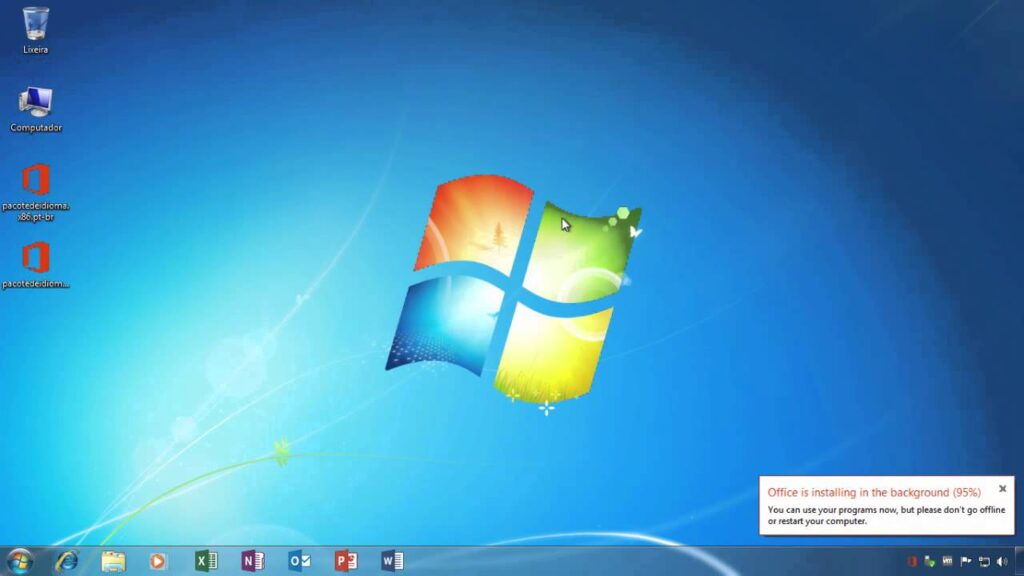Screen dimensions: 1024x576
Task: Open the Windows Start menu orb
Action: [20, 561]
